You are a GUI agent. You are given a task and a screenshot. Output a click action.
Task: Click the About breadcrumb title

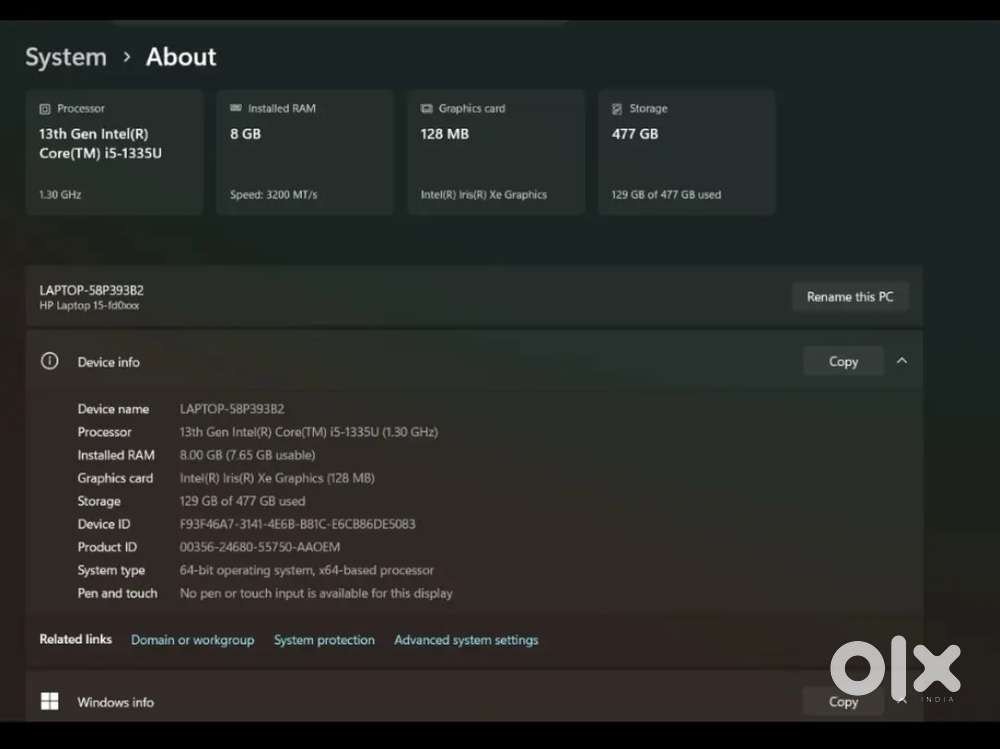pyautogui.click(x=181, y=57)
